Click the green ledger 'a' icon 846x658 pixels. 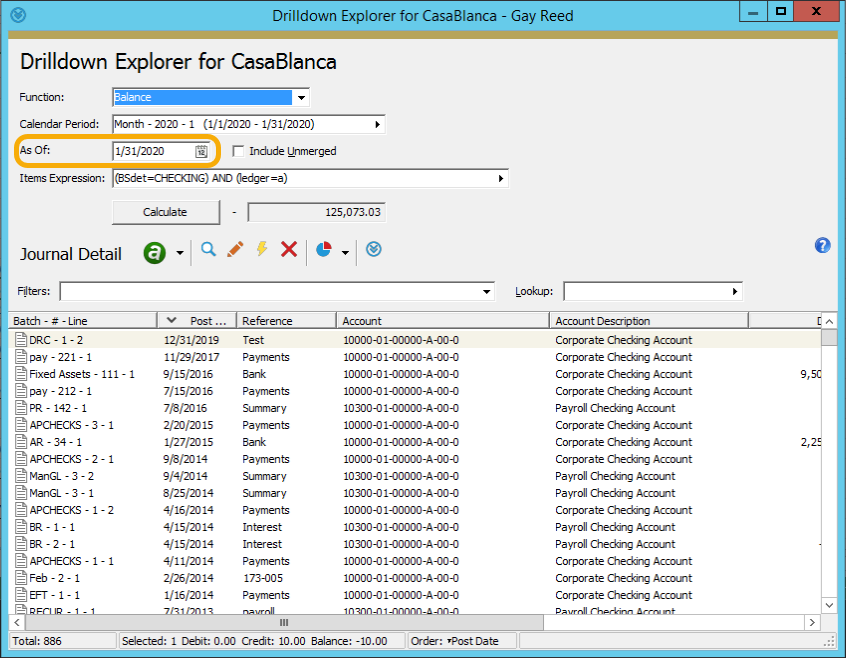155,253
